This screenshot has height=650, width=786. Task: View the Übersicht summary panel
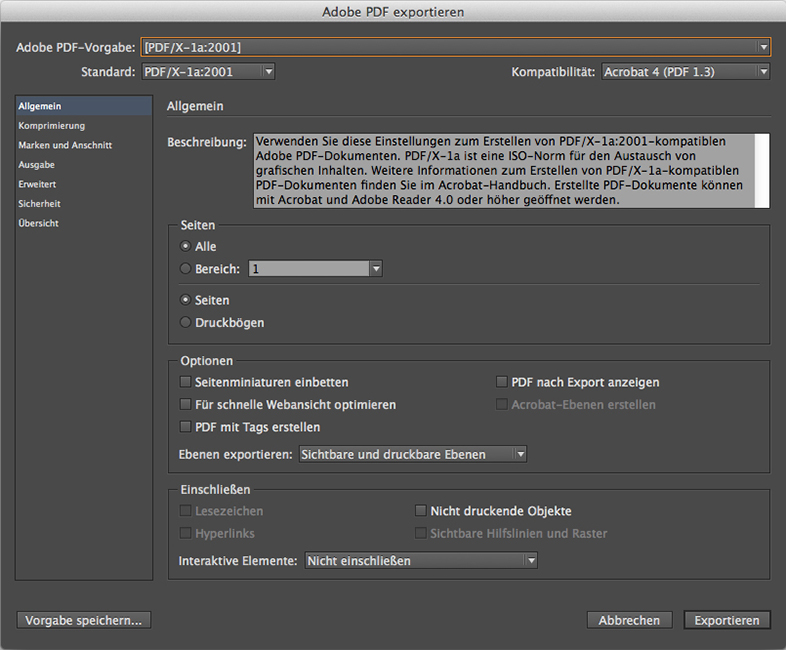[38, 223]
